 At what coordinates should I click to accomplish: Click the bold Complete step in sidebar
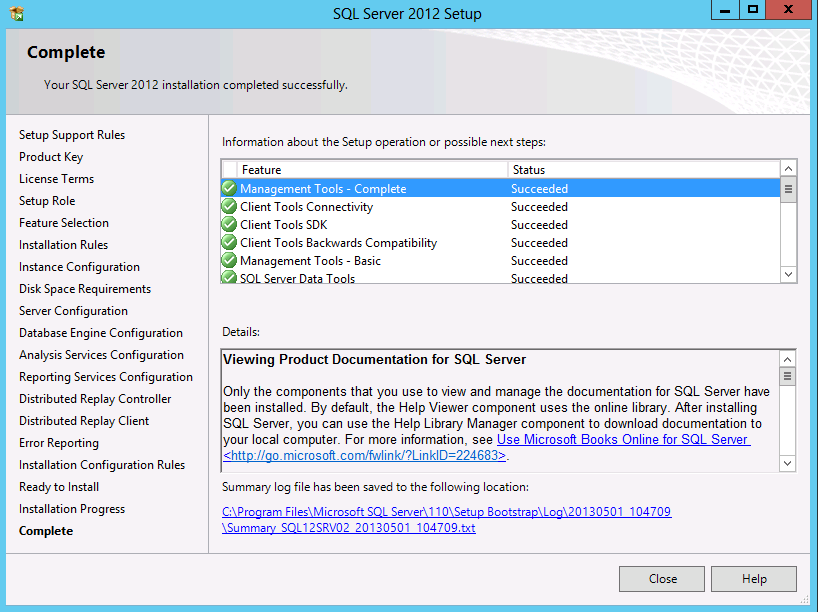(46, 531)
